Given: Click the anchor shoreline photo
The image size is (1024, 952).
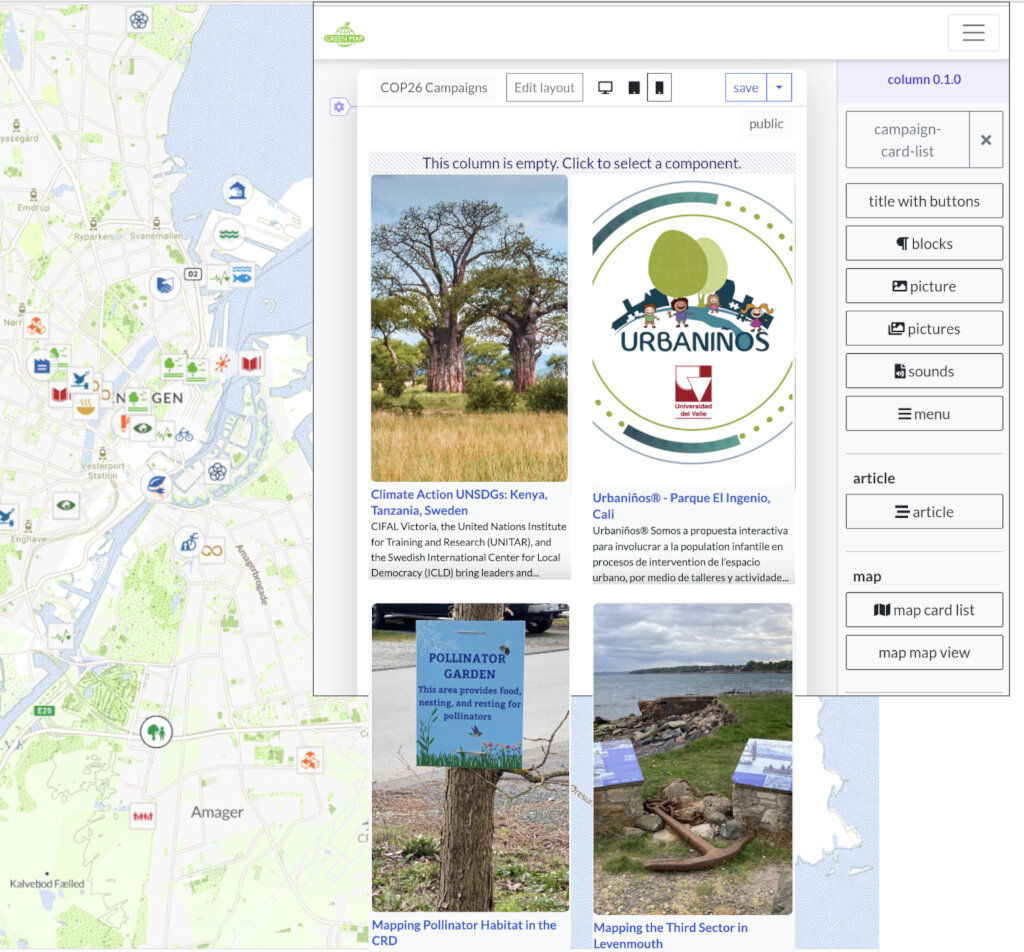Looking at the screenshot, I should point(693,759).
